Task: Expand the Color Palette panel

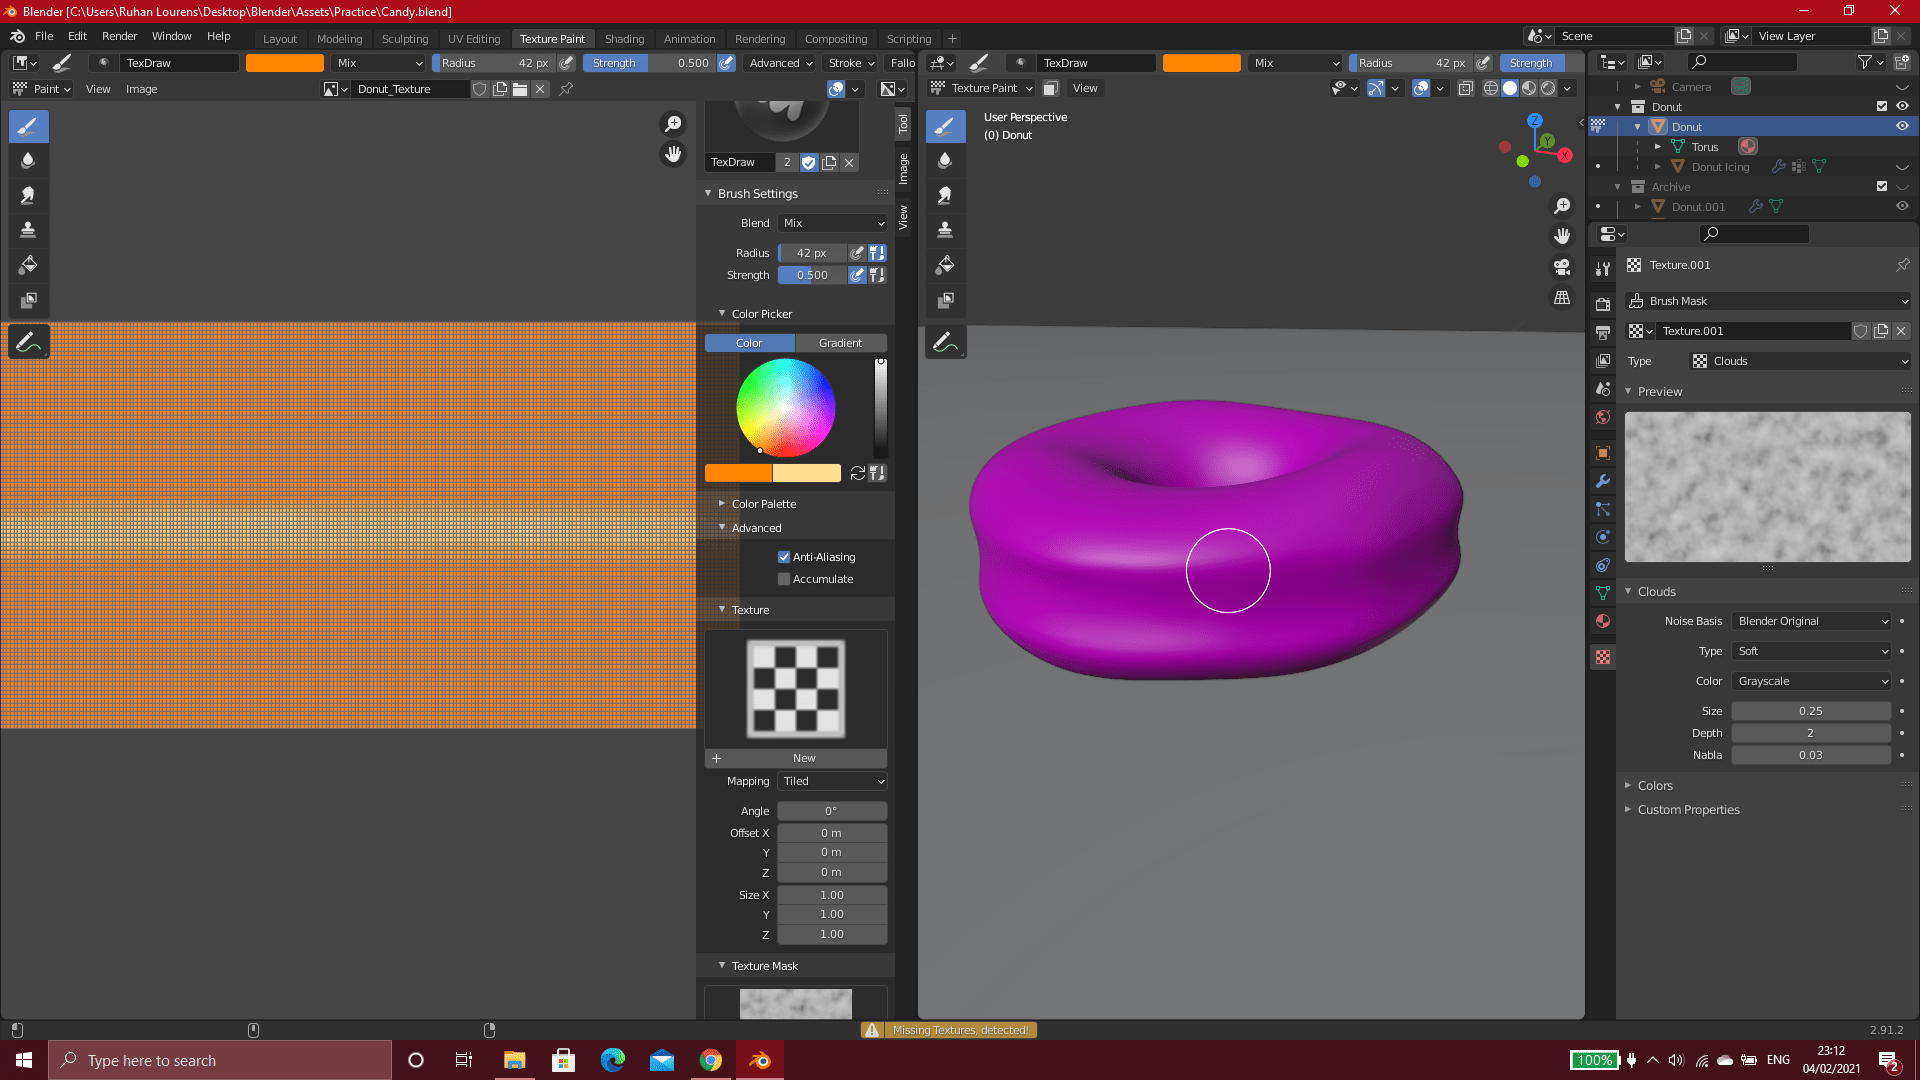Action: [764, 504]
